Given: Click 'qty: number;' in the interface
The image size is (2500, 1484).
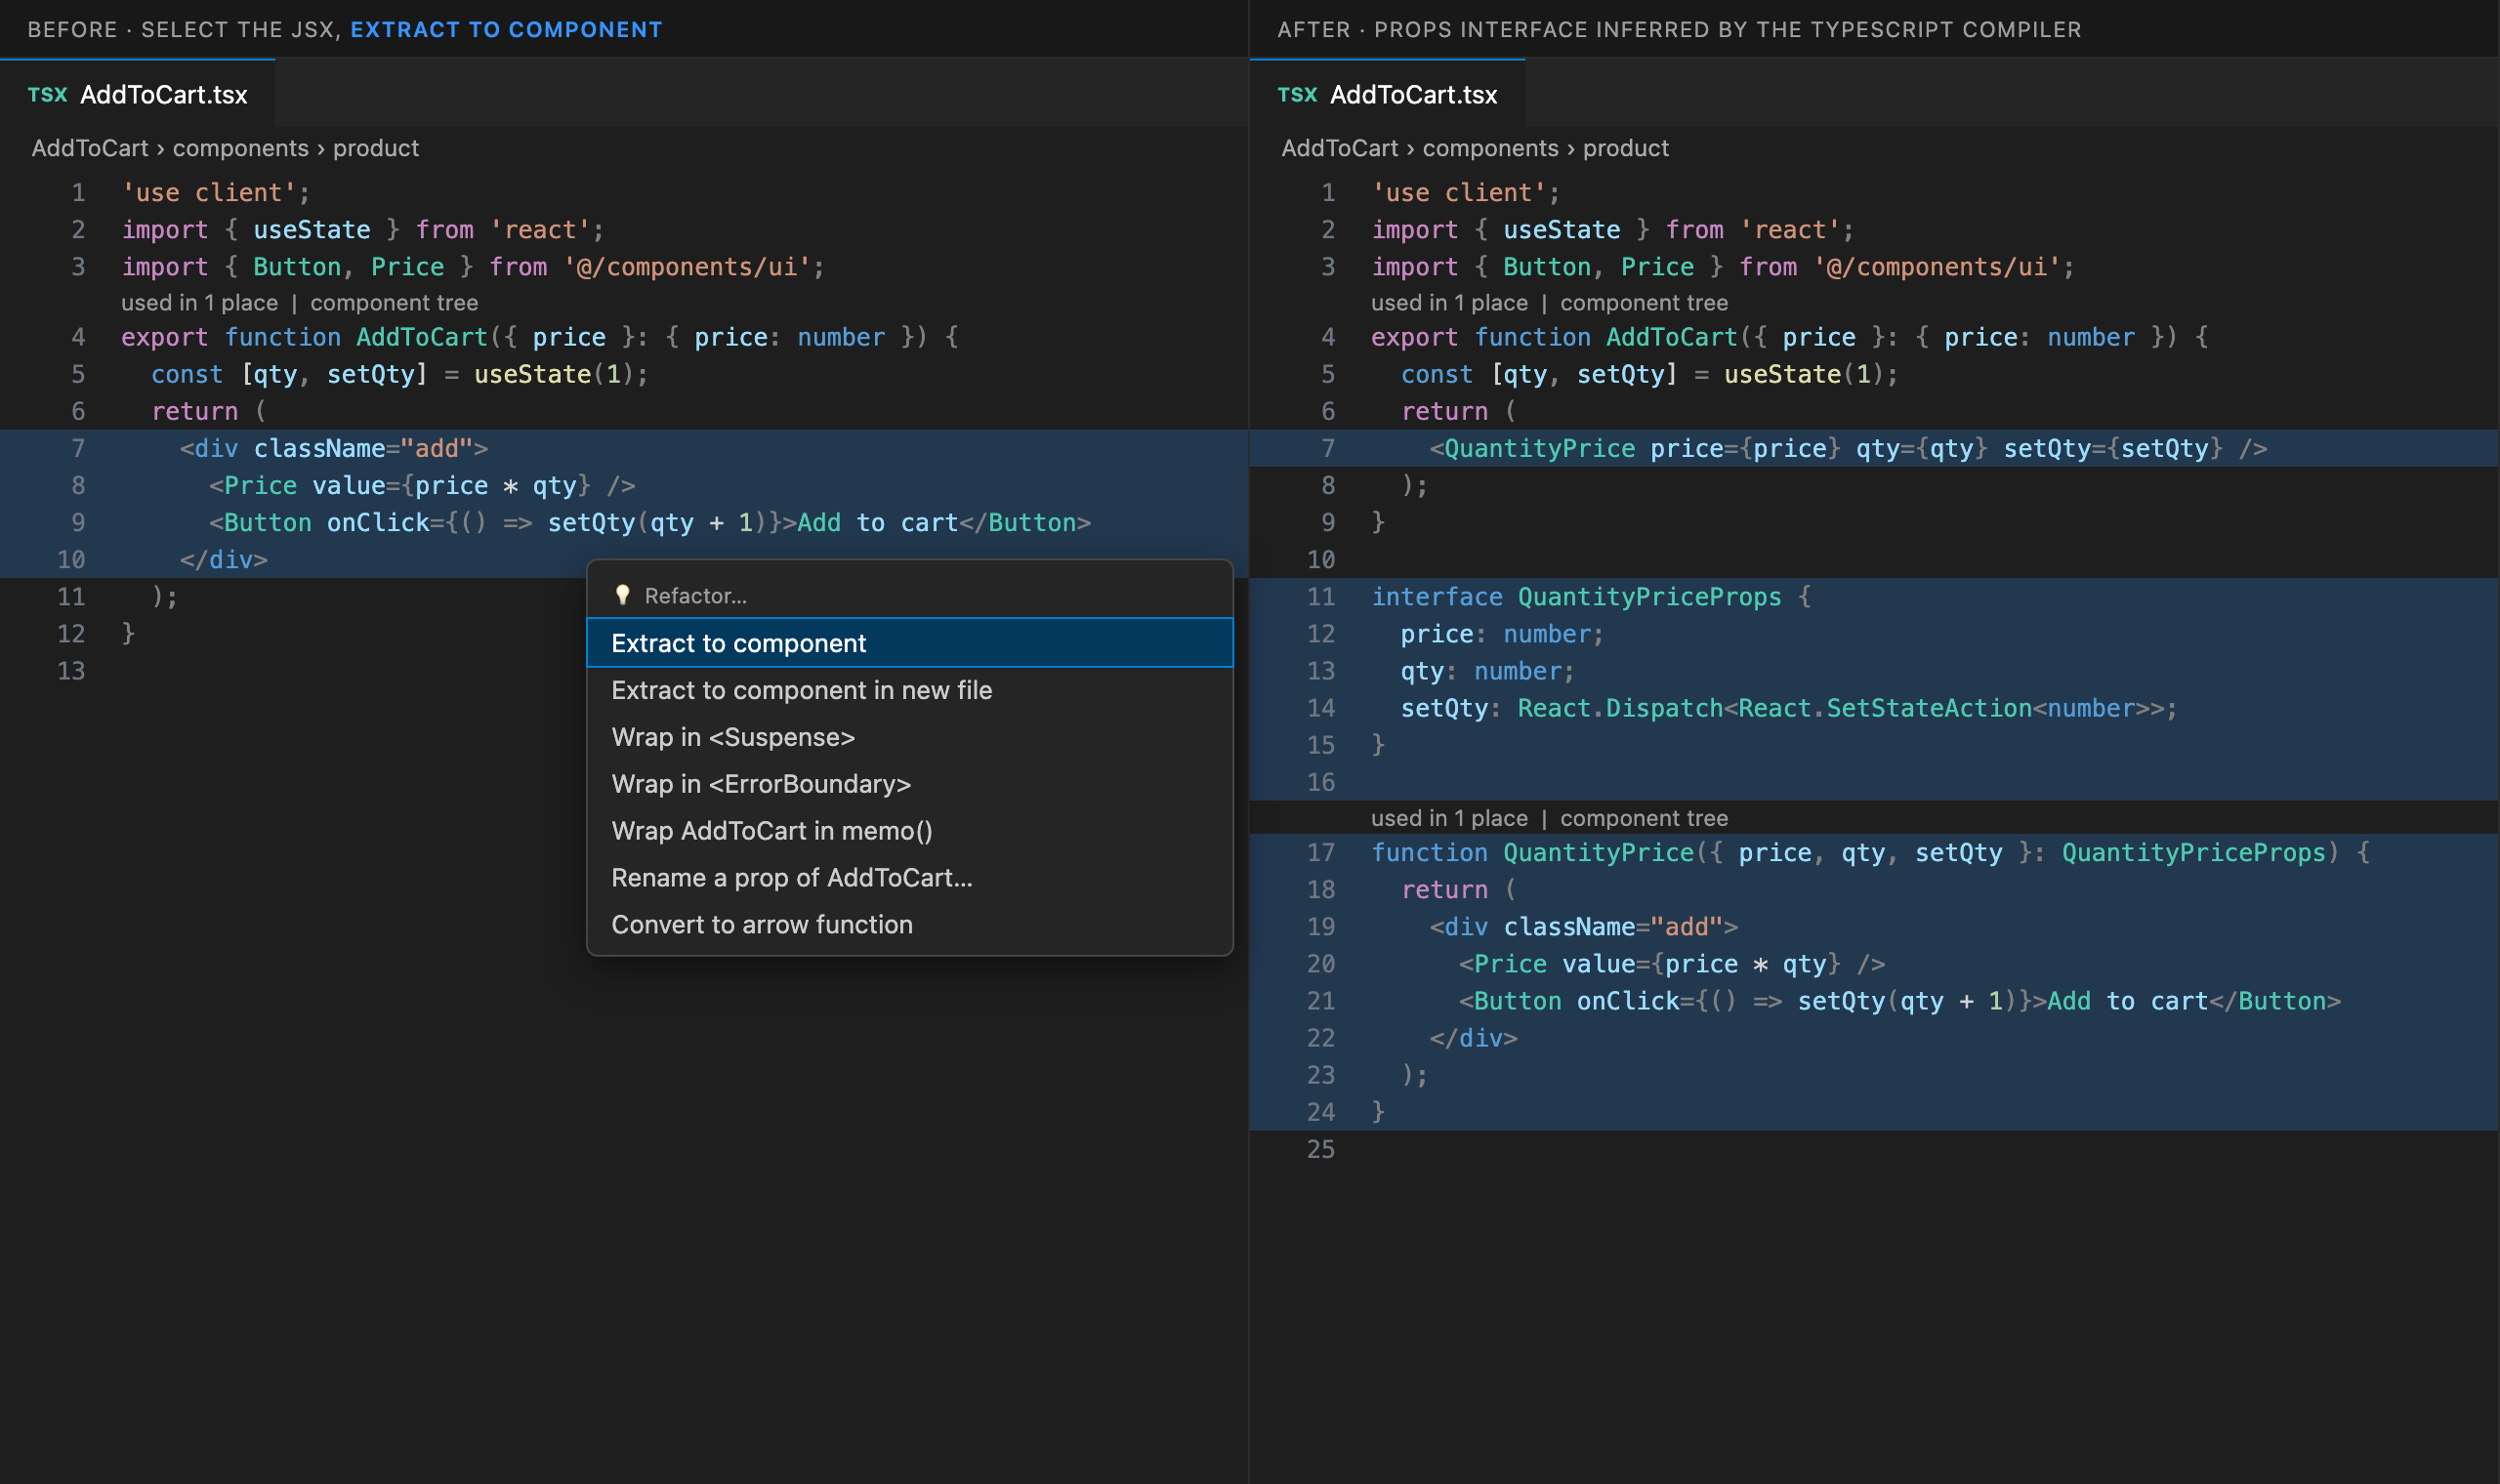Looking at the screenshot, I should [1487, 671].
